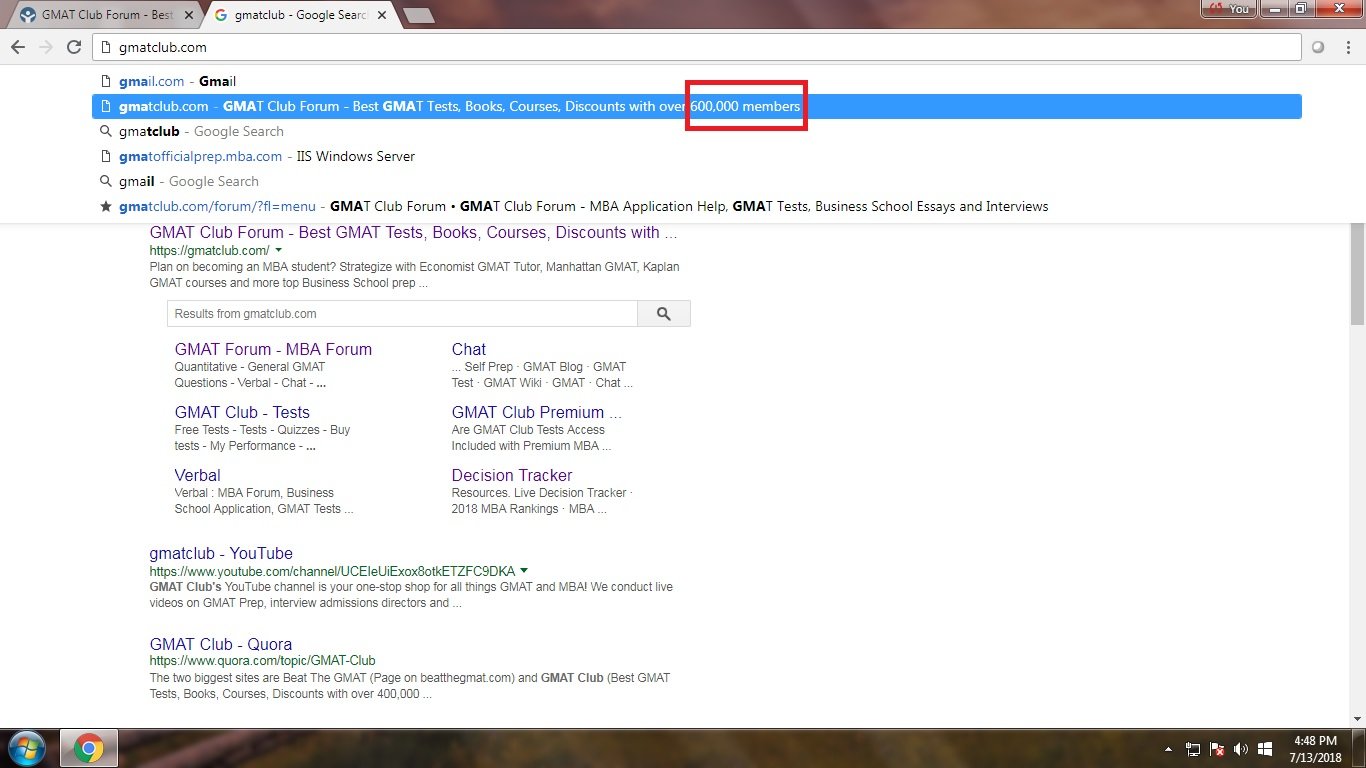Screen dimensions: 1366x768
Task: Open the clock showing 4:48 PM
Action: (1315, 749)
